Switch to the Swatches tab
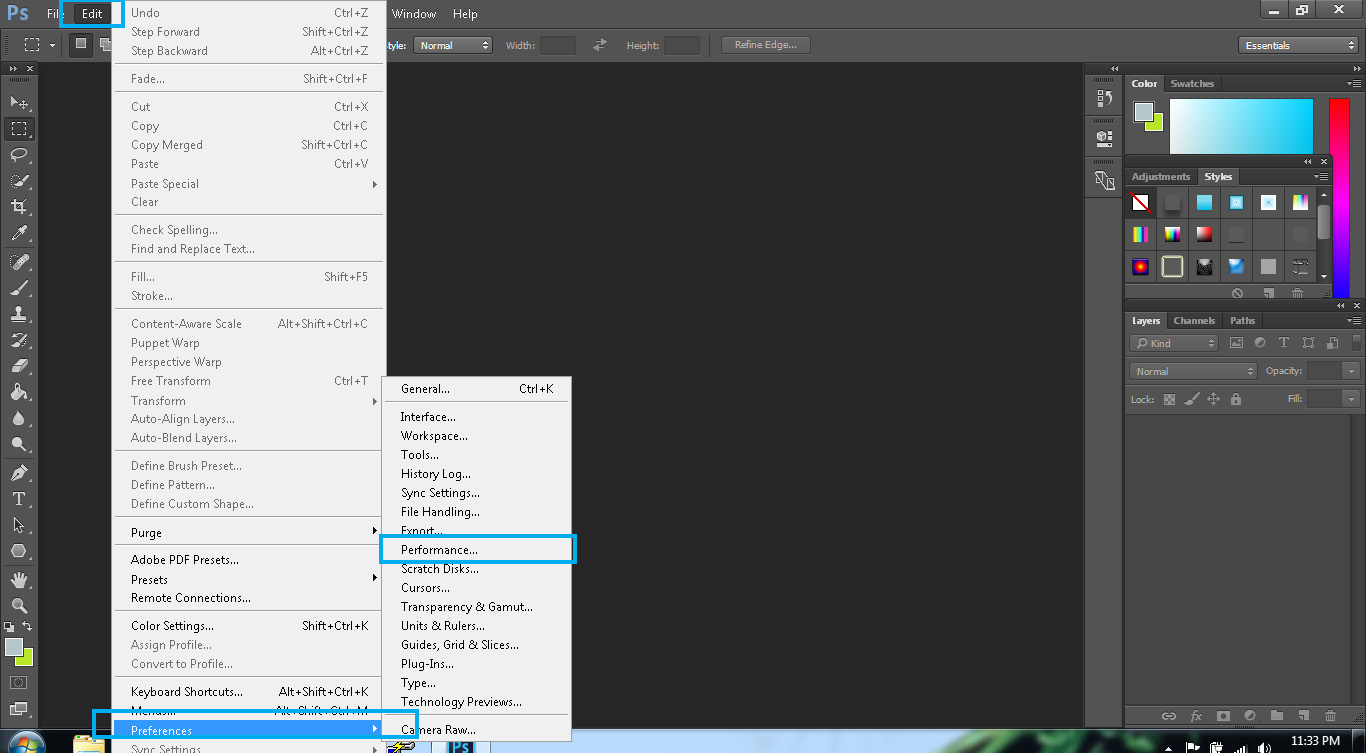The image size is (1366, 753). pos(1192,84)
